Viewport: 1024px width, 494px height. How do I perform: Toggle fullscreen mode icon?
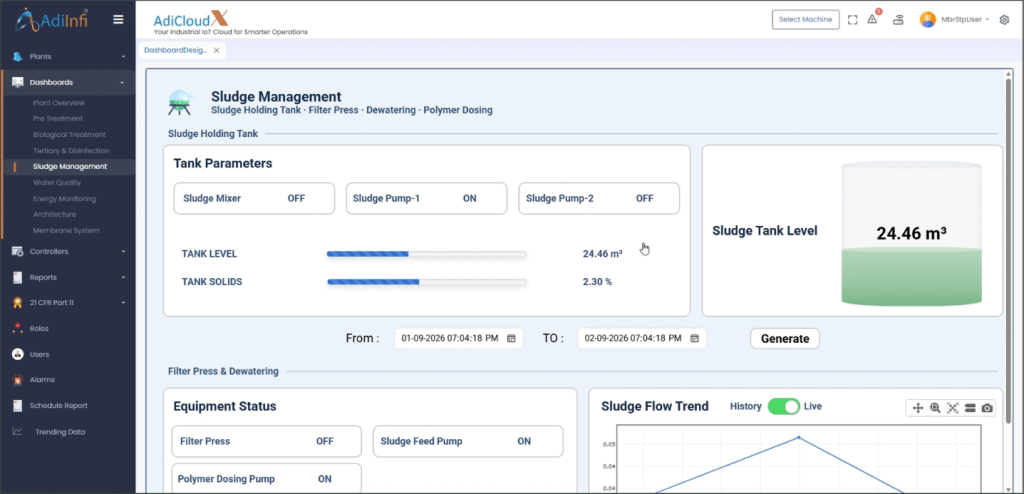(x=852, y=20)
